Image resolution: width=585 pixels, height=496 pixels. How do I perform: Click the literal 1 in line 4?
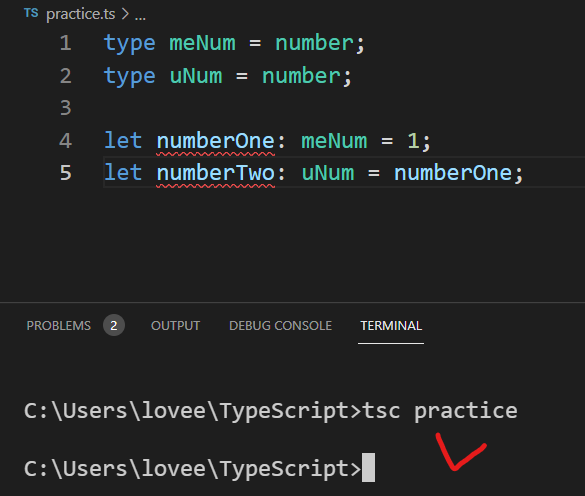413,141
